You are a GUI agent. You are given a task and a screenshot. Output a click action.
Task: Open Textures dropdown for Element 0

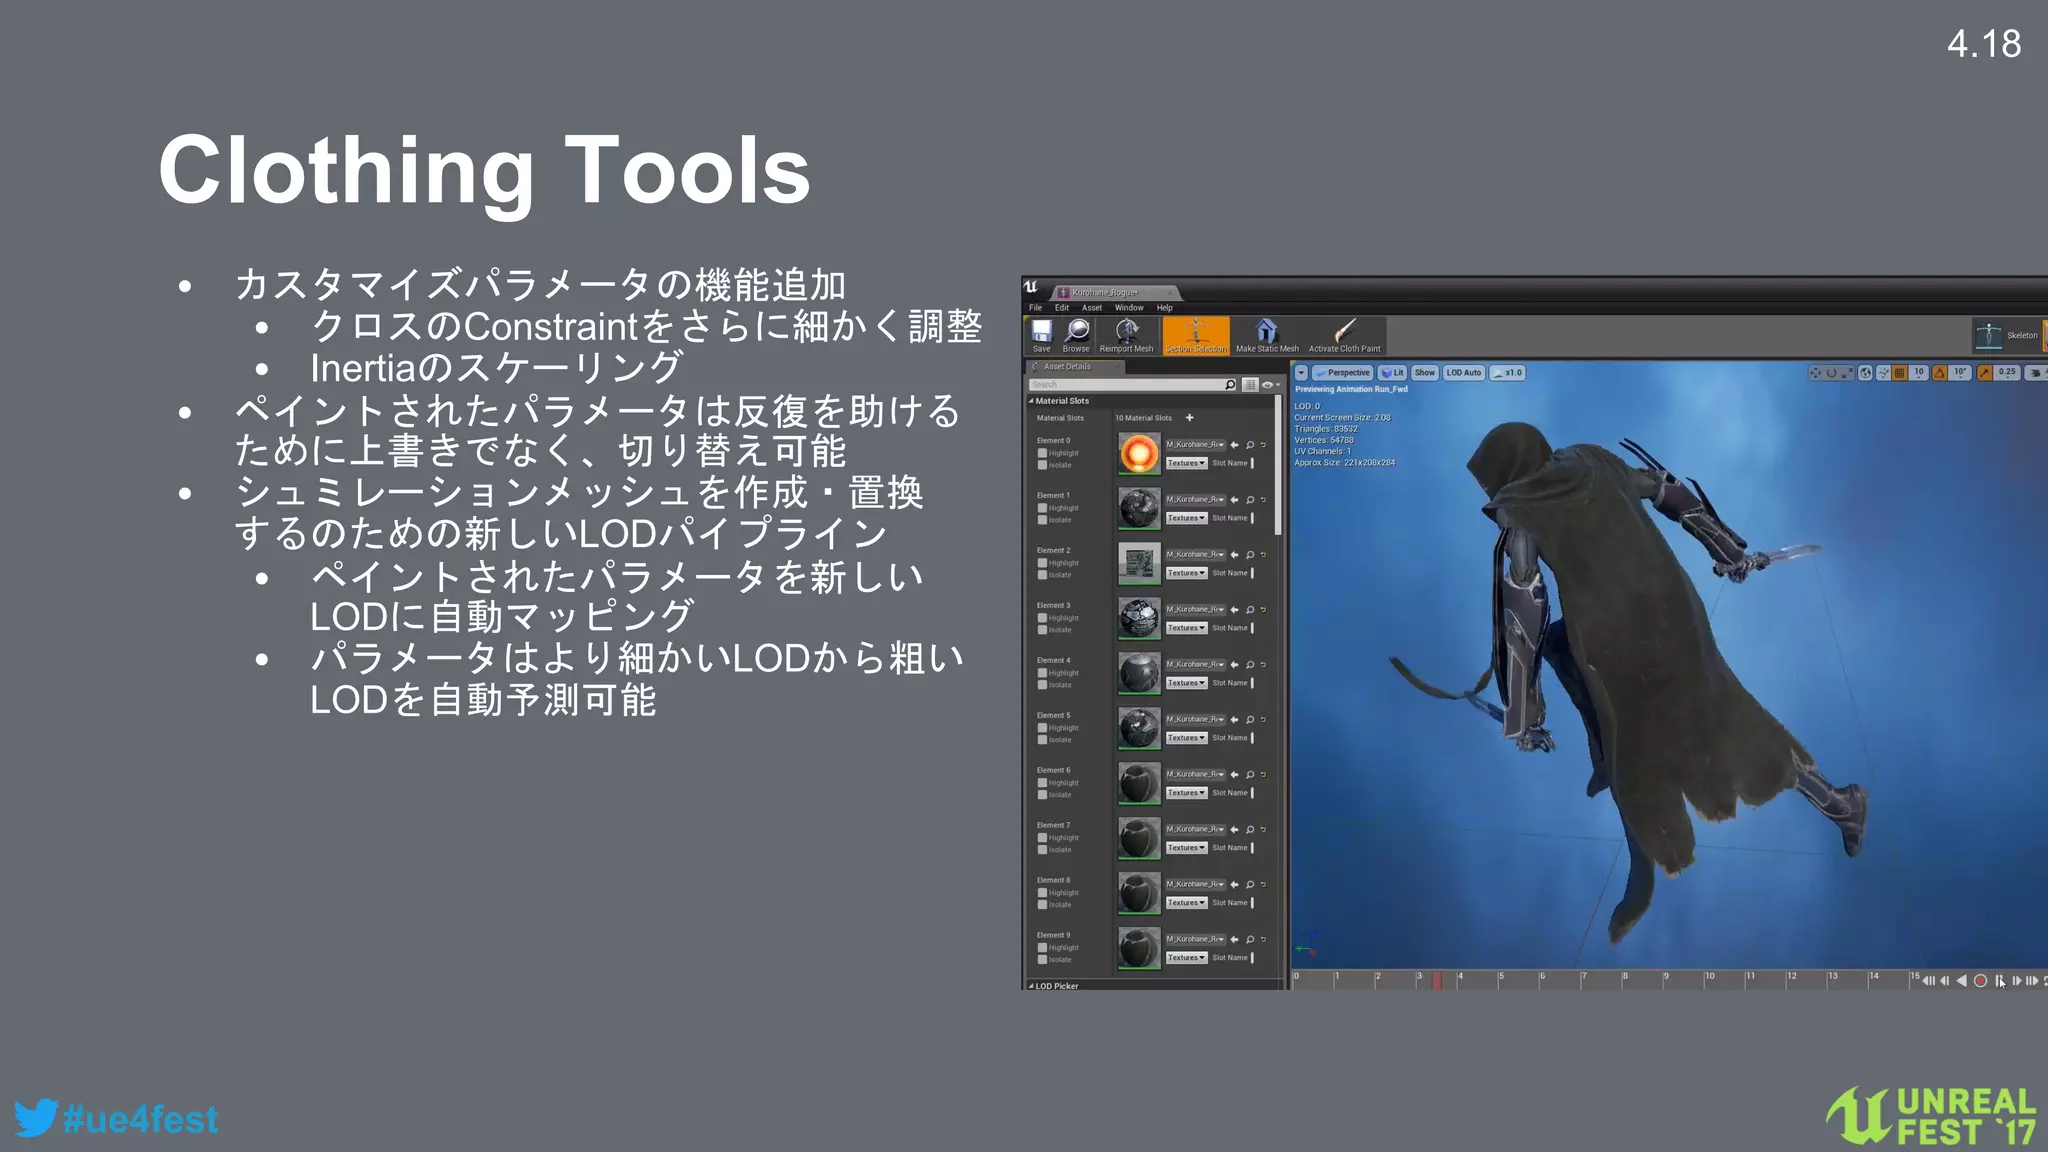[1186, 463]
